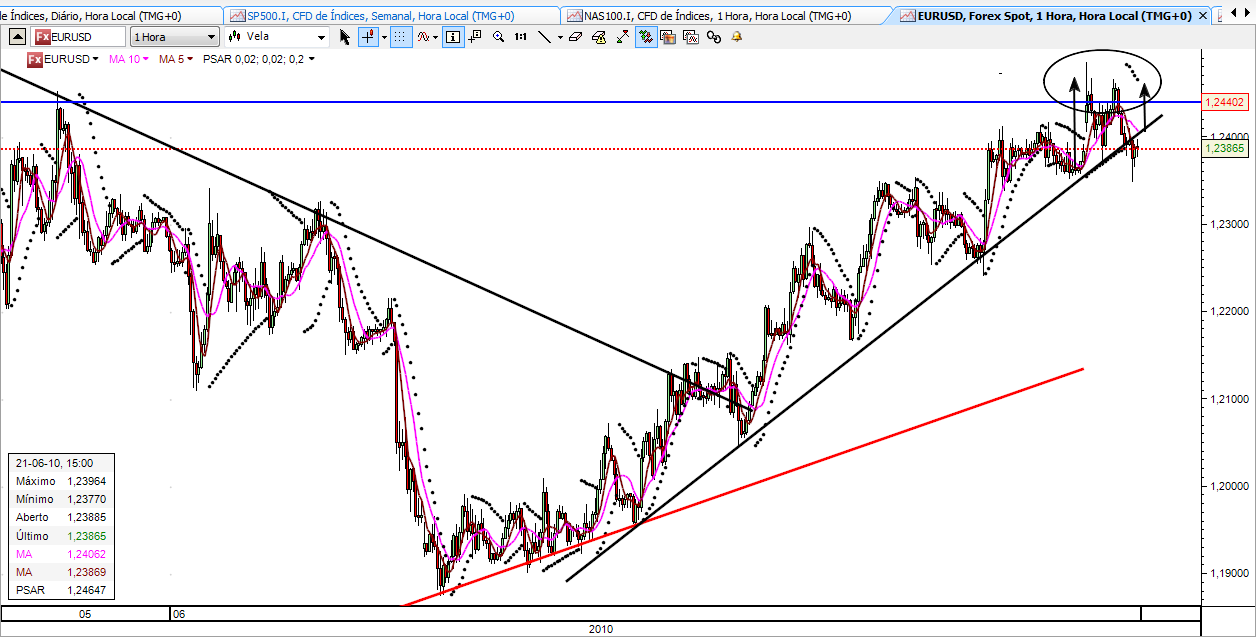Switch to the SP500.I Semanal tab
Viewport: 1256px width, 637px height.
click(x=390, y=16)
